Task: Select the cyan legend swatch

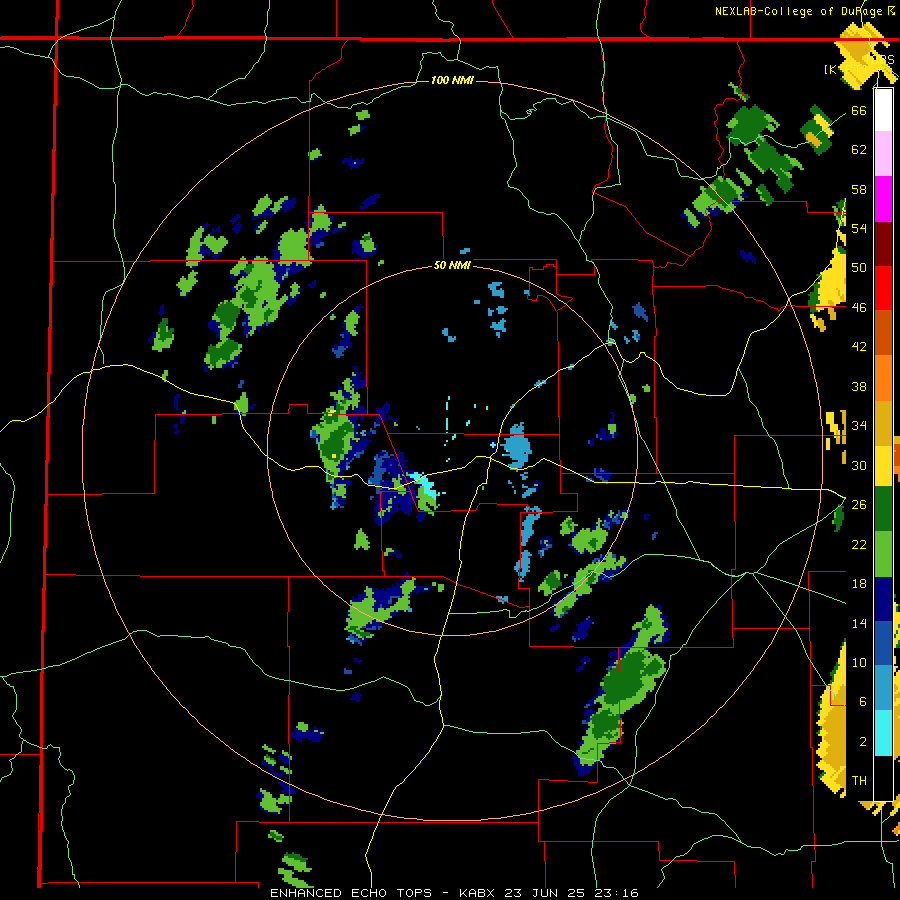Action: pos(883,733)
